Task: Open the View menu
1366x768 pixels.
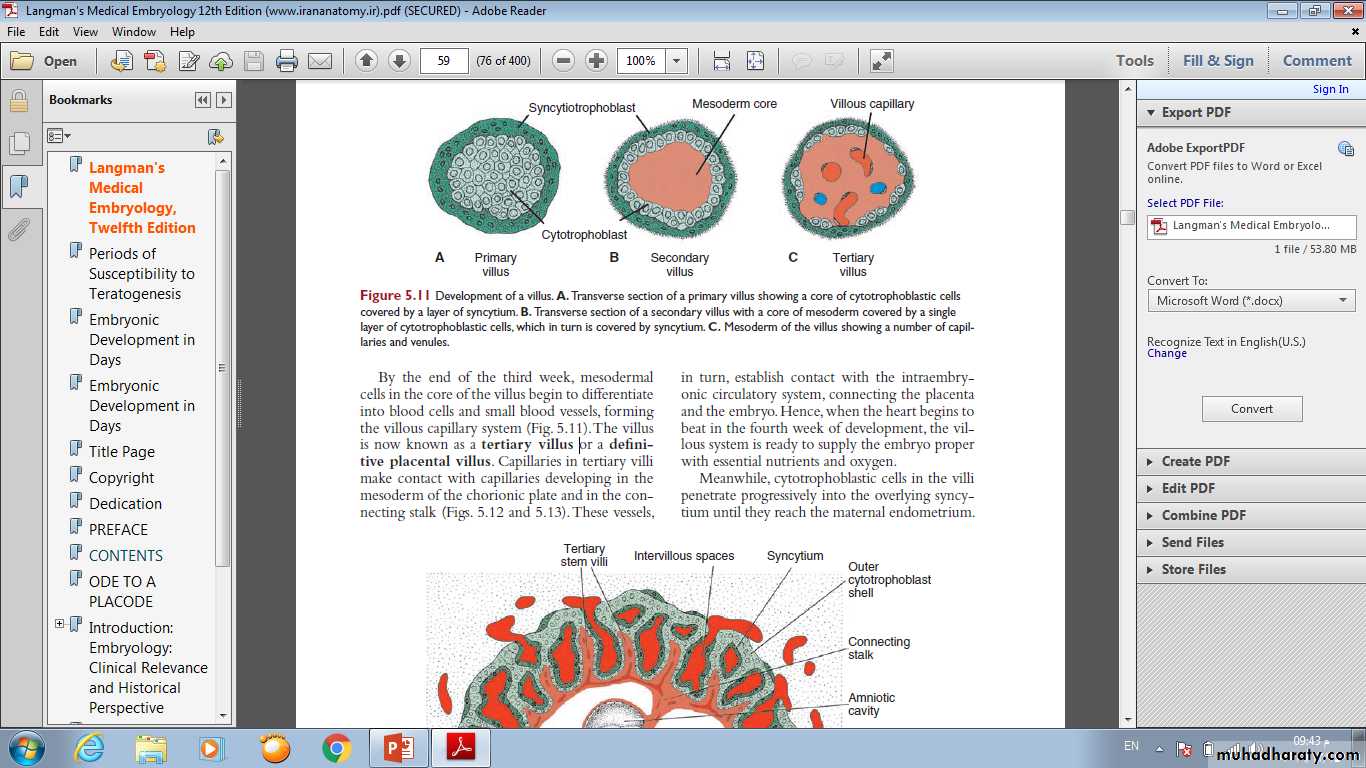Action: tap(85, 32)
